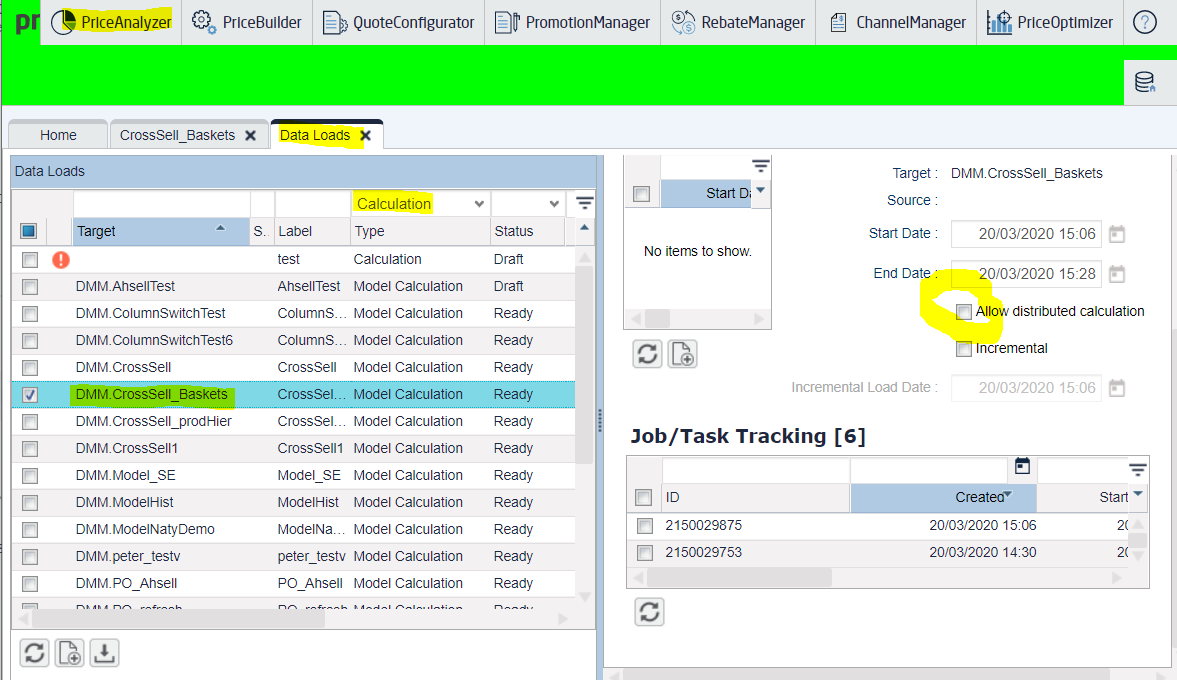
Task: Refresh the Job/Task Tracking table
Action: (650, 612)
